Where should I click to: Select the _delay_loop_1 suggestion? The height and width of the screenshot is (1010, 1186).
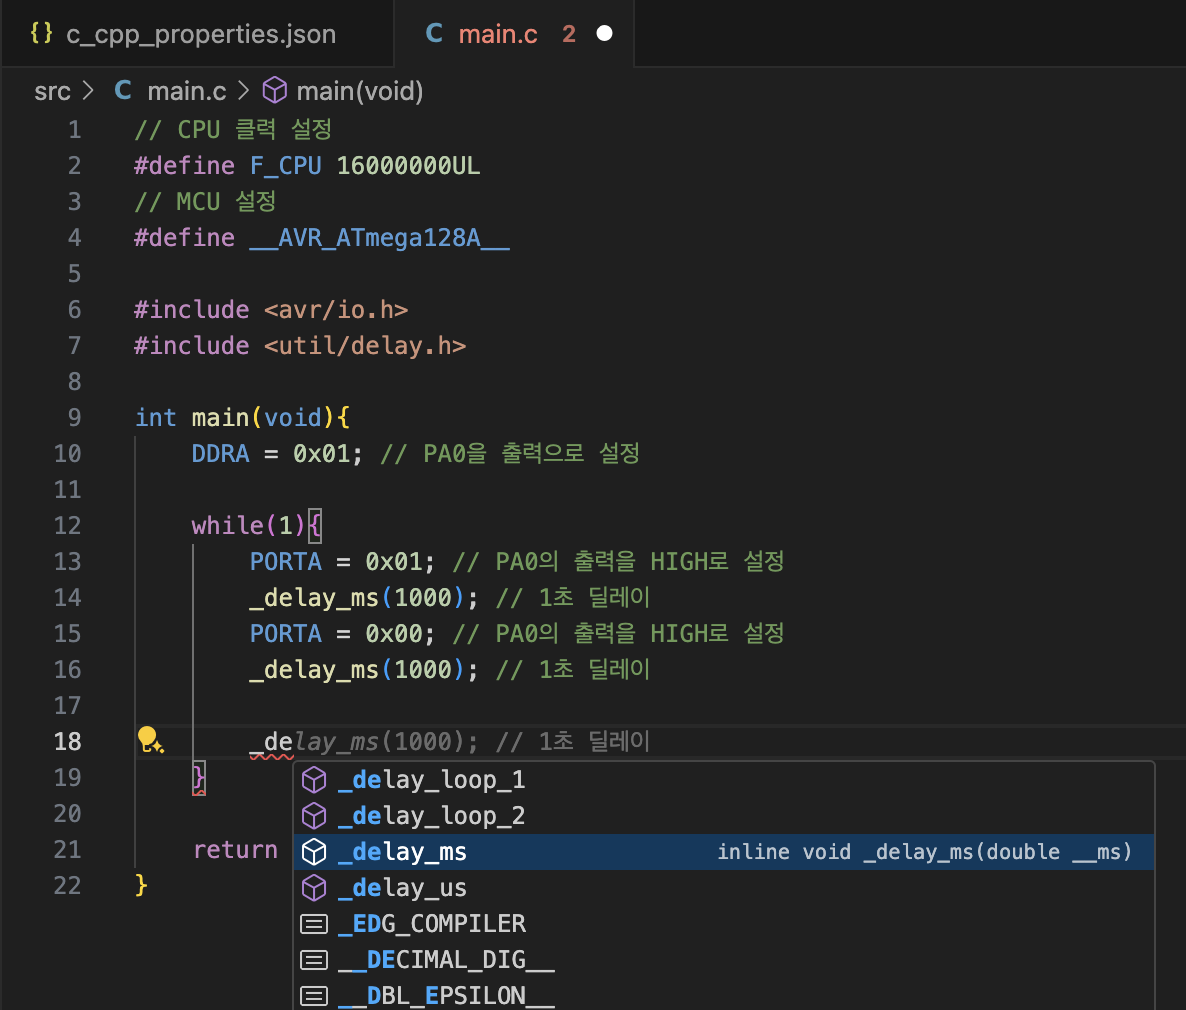723,780
